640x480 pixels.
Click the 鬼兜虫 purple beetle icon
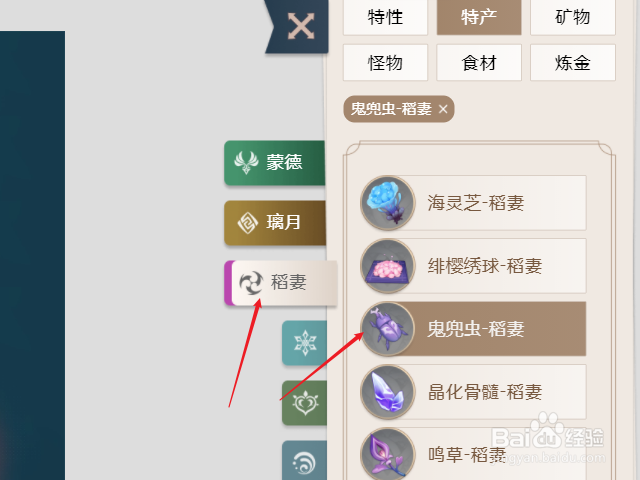388,329
